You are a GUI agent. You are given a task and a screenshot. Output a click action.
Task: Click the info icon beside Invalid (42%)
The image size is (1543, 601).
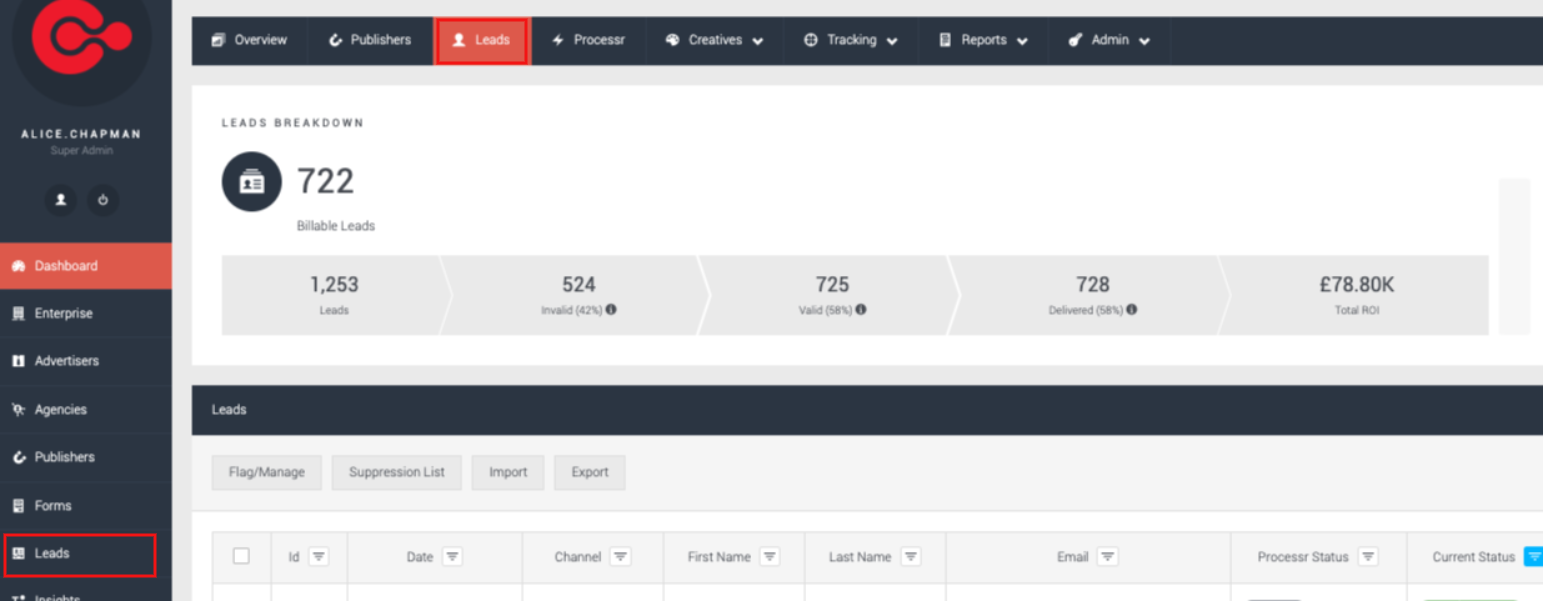pyautogui.click(x=610, y=310)
